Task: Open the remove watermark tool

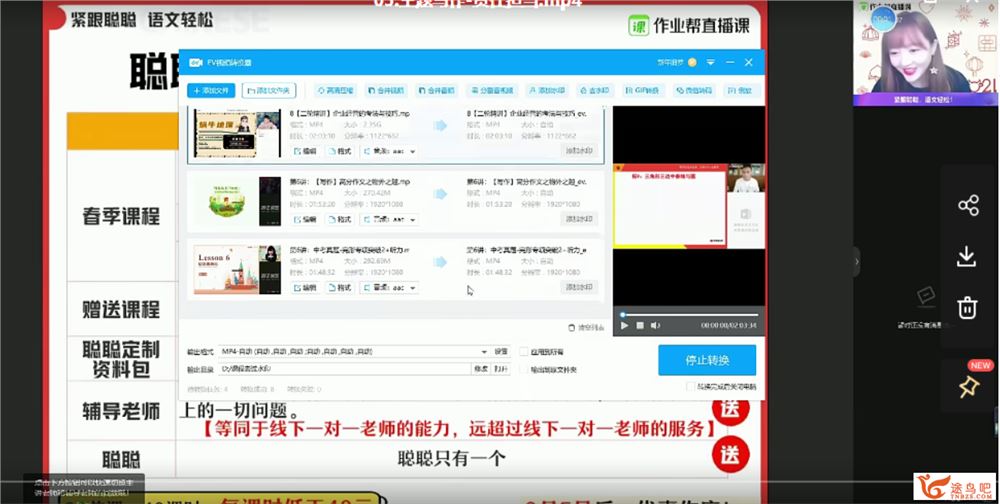Action: pyautogui.click(x=594, y=91)
